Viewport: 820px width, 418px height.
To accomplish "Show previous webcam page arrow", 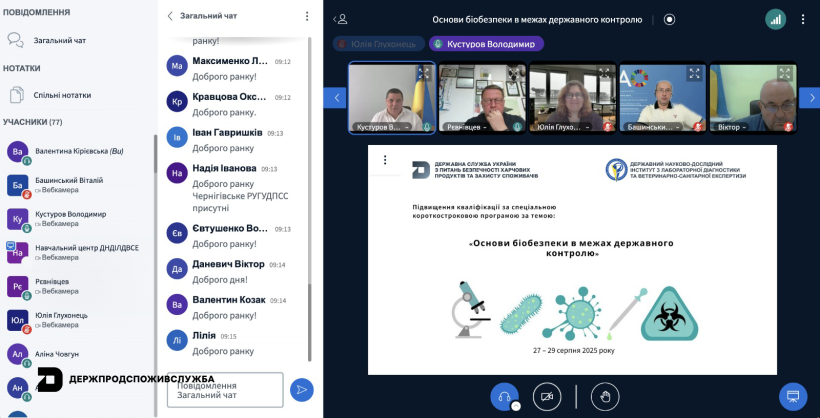I will (x=335, y=98).
